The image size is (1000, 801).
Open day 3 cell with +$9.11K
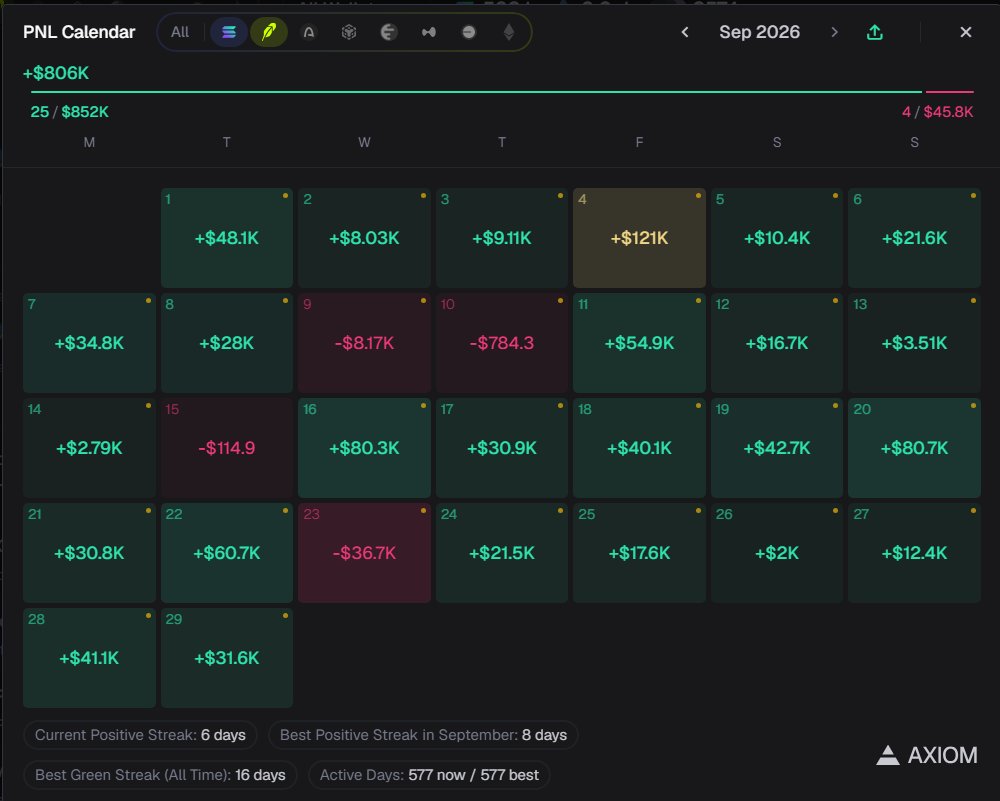point(502,238)
